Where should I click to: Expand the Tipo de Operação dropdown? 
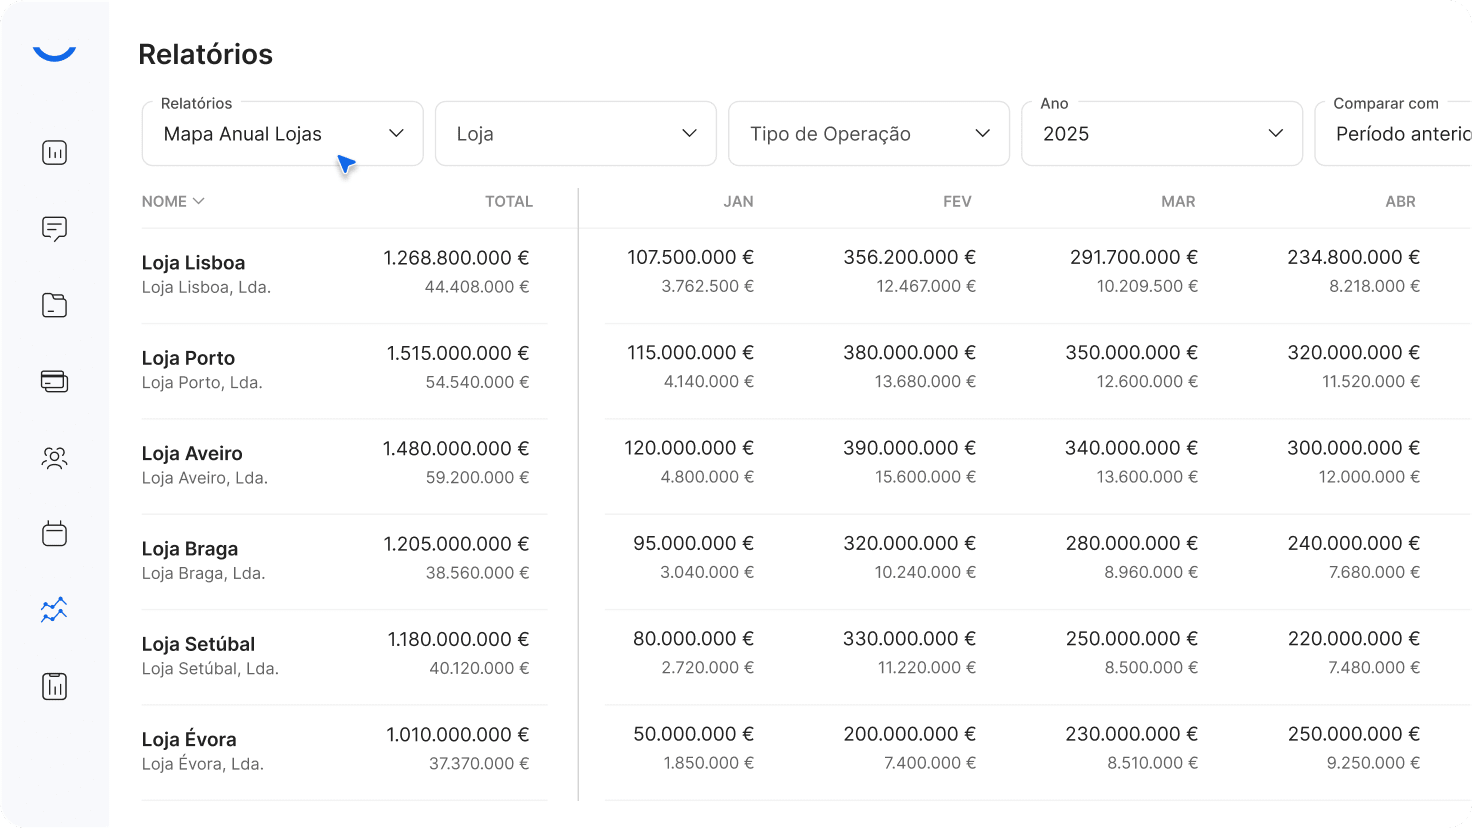[868, 134]
